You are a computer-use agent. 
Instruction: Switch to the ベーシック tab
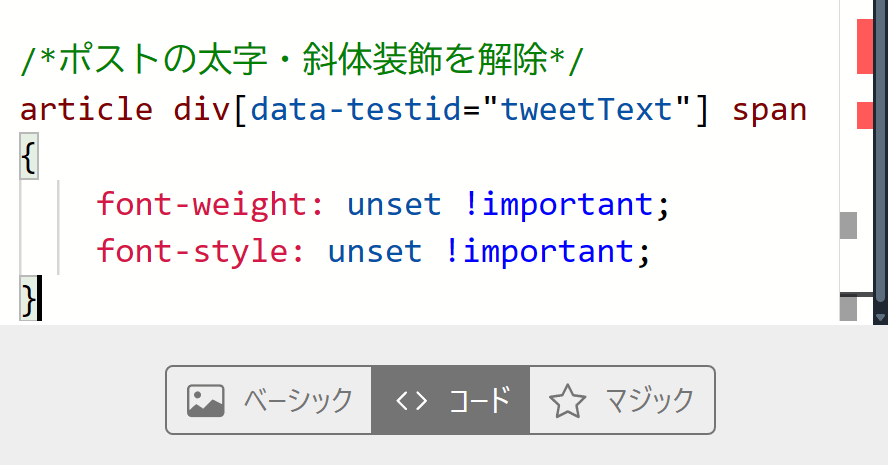268,401
